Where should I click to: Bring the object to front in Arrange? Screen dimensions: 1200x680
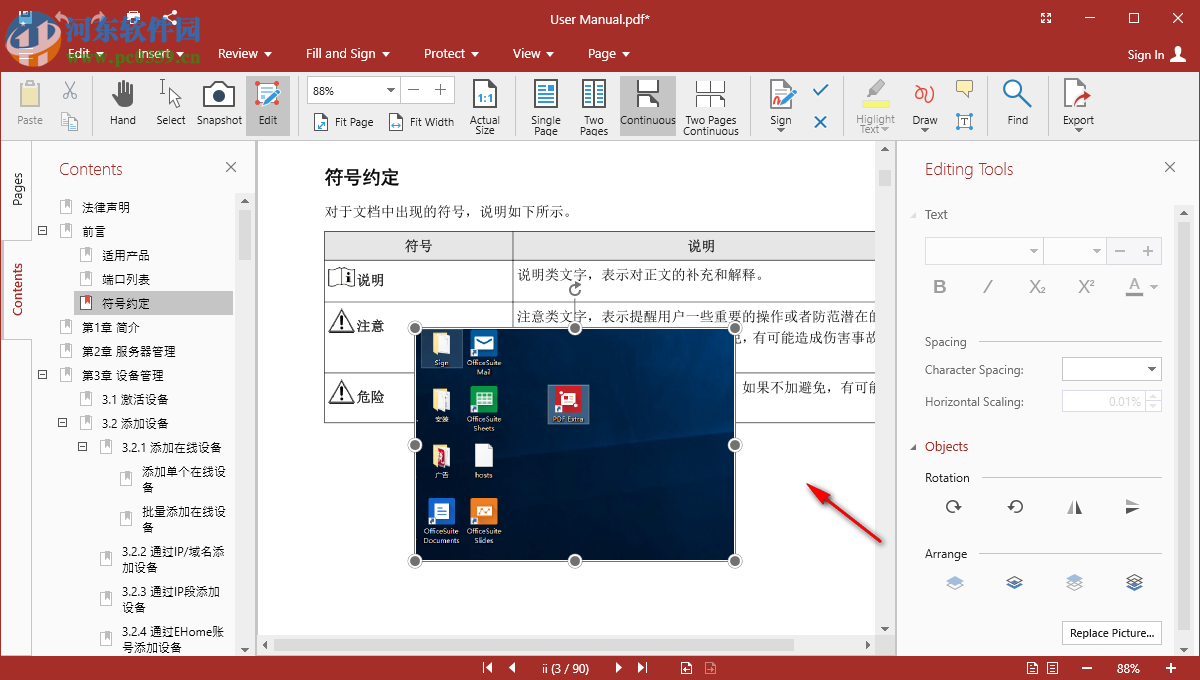pos(954,582)
